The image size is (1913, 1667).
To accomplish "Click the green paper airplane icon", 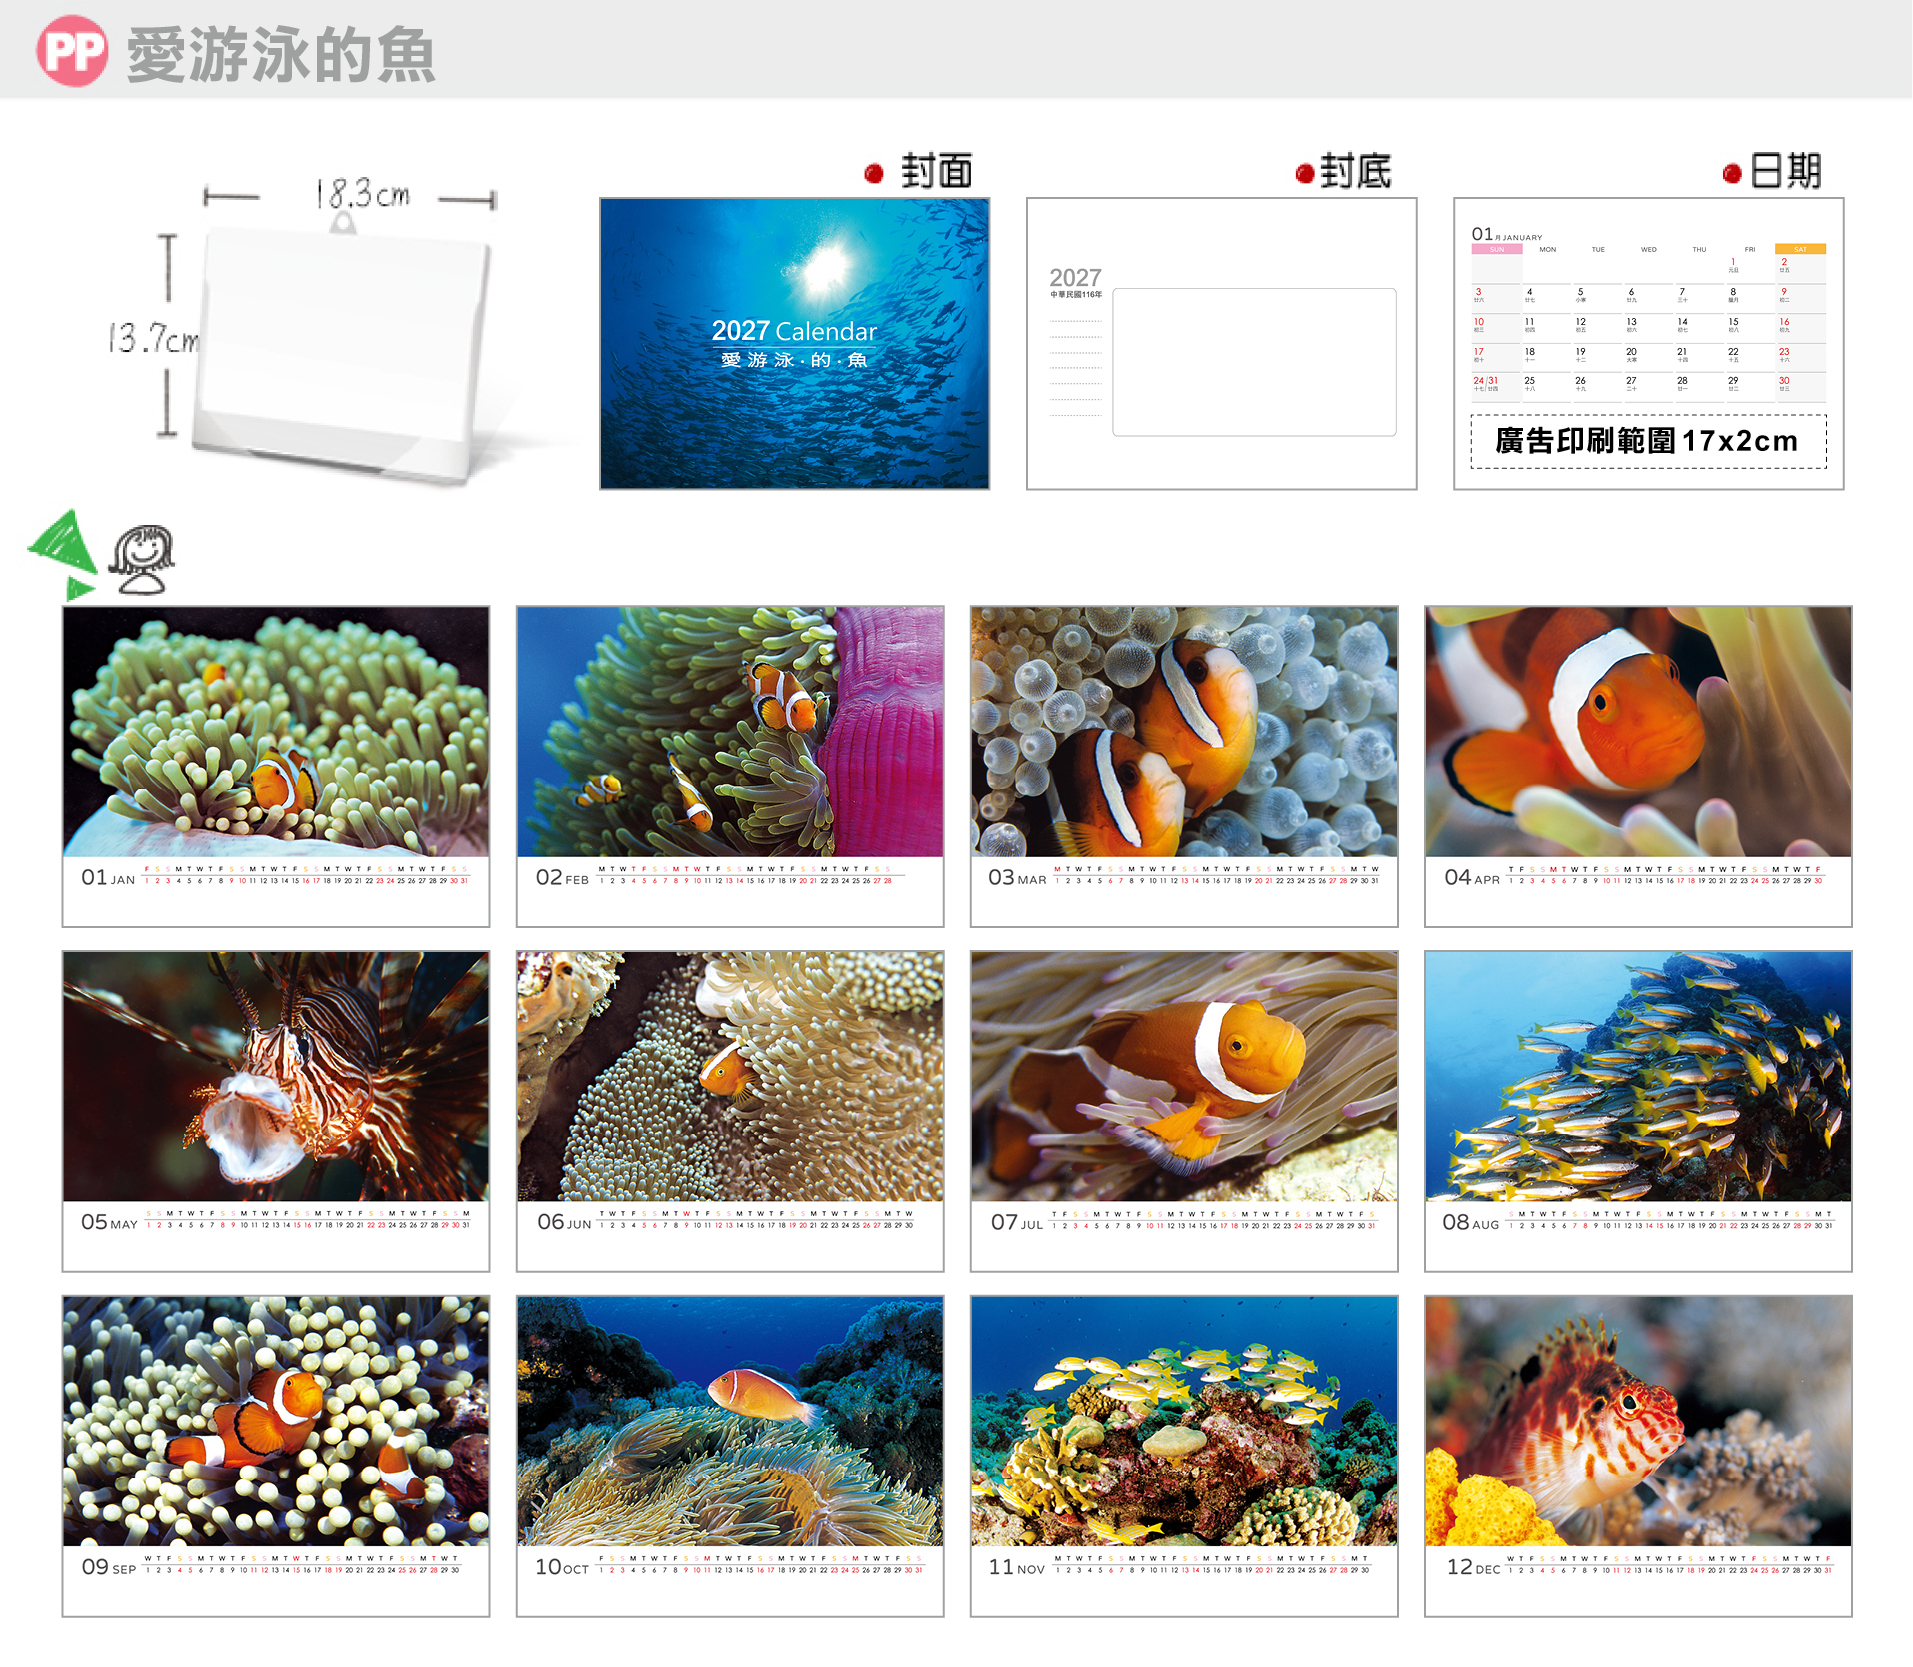I will (x=62, y=553).
